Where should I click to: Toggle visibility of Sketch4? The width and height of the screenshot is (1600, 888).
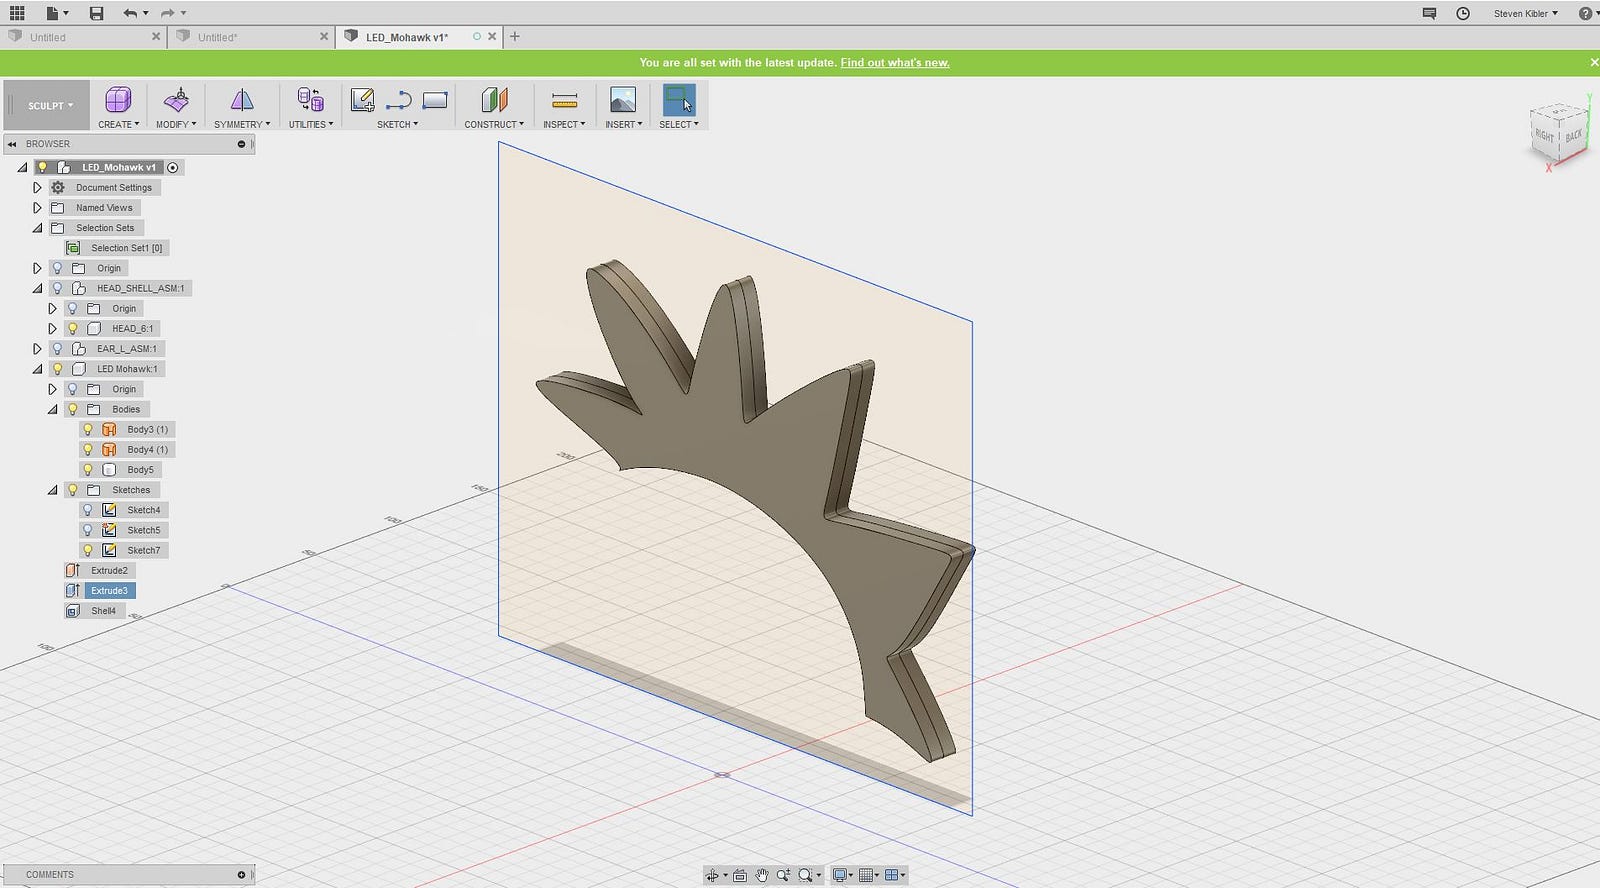pyautogui.click(x=88, y=510)
